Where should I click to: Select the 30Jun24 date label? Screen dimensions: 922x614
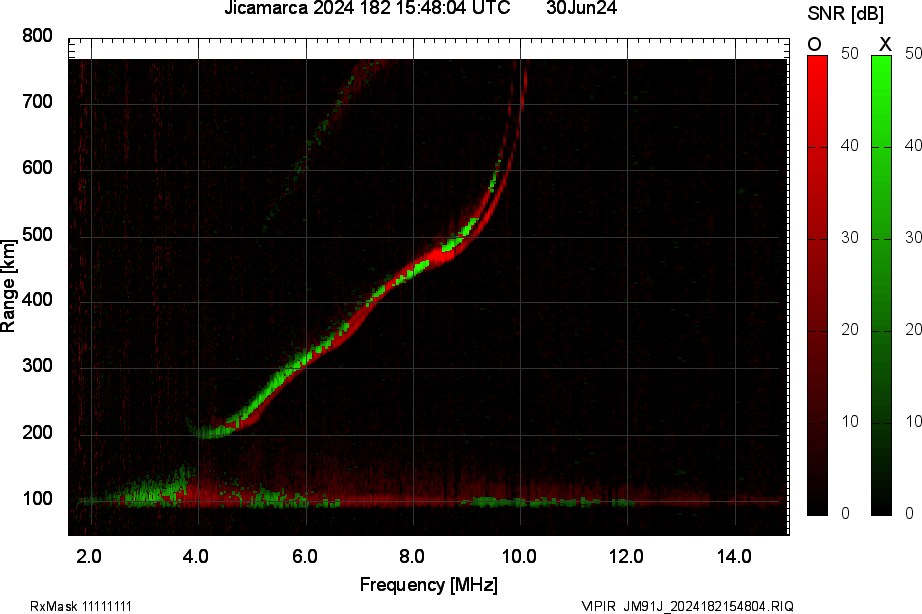(x=581, y=9)
